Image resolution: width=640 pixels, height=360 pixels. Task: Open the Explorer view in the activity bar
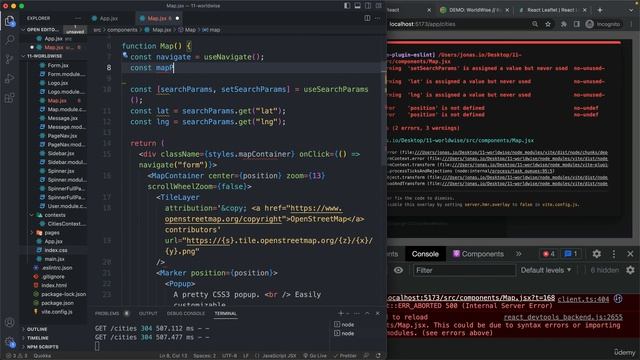(x=9, y=21)
